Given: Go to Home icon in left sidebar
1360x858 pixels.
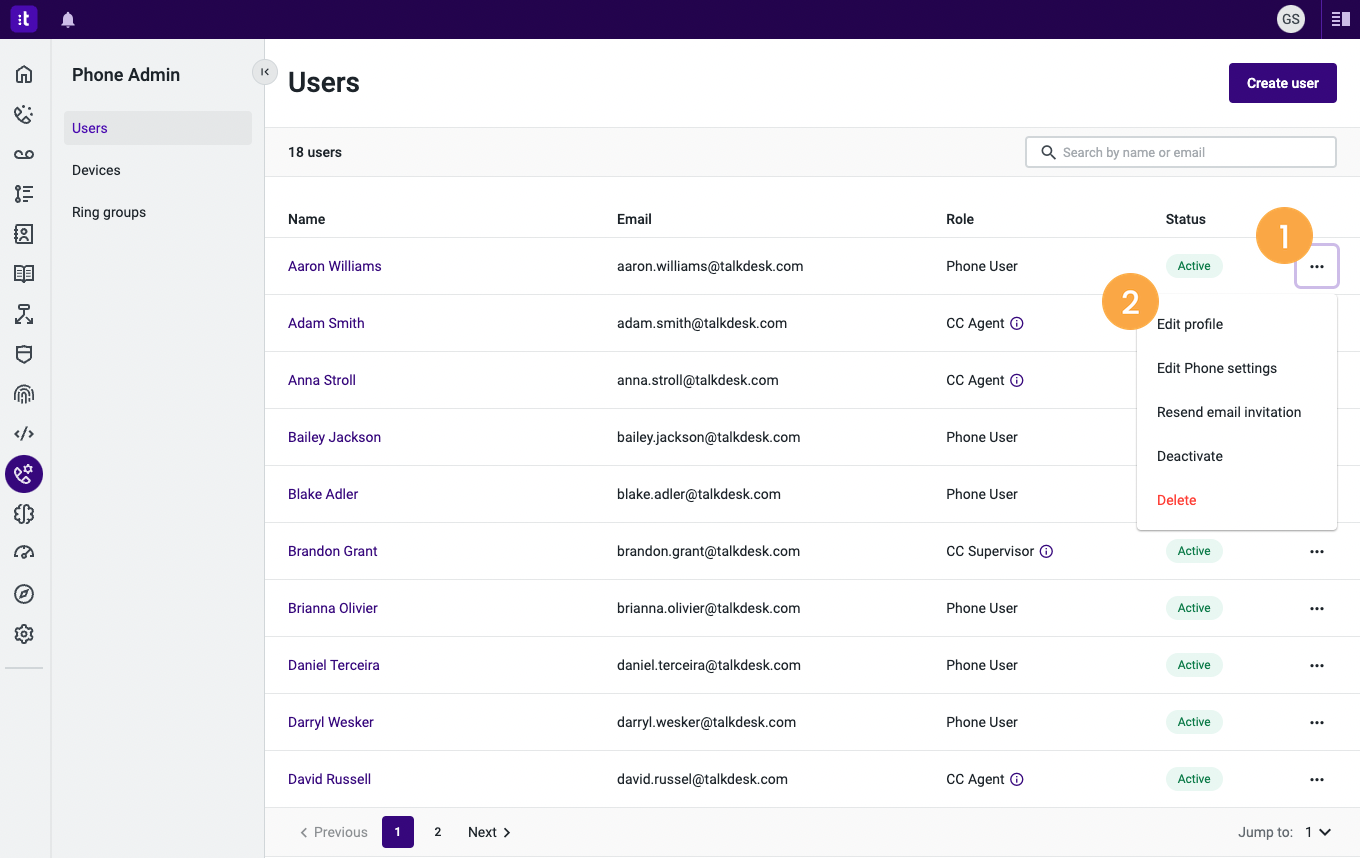Looking at the screenshot, I should pos(24,74).
